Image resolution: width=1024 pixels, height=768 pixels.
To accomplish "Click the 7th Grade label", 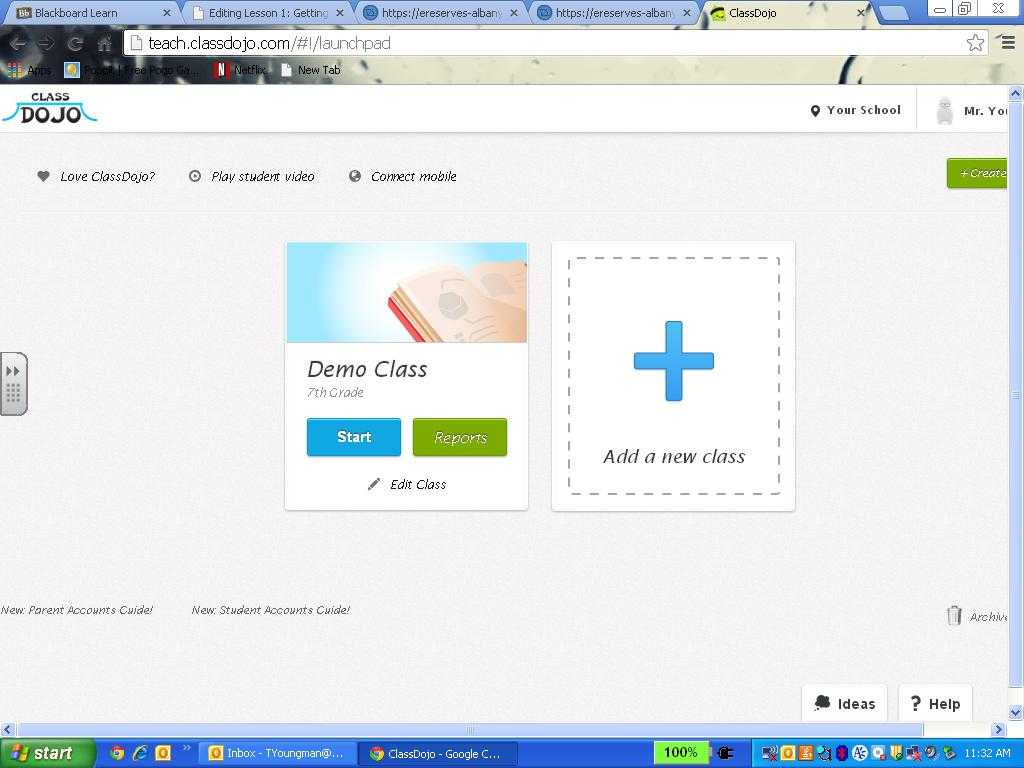I will pyautogui.click(x=335, y=392).
